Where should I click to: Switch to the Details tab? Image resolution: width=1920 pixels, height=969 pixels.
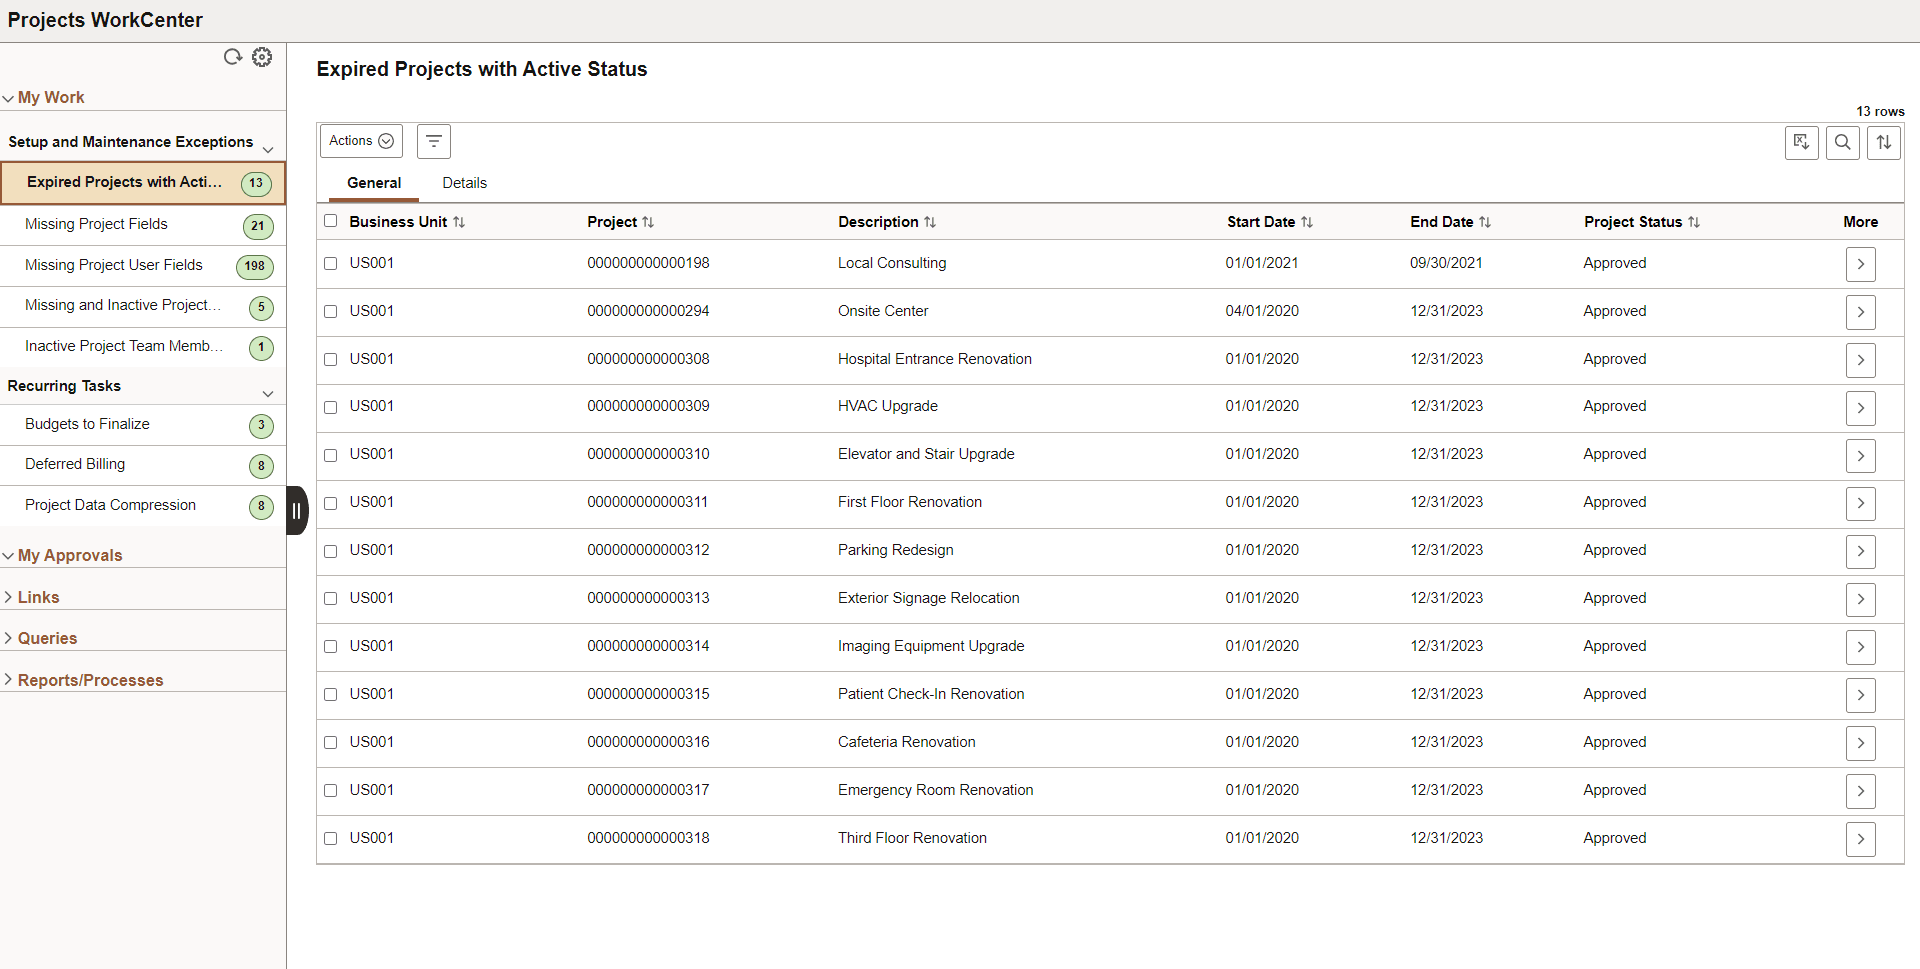point(464,183)
